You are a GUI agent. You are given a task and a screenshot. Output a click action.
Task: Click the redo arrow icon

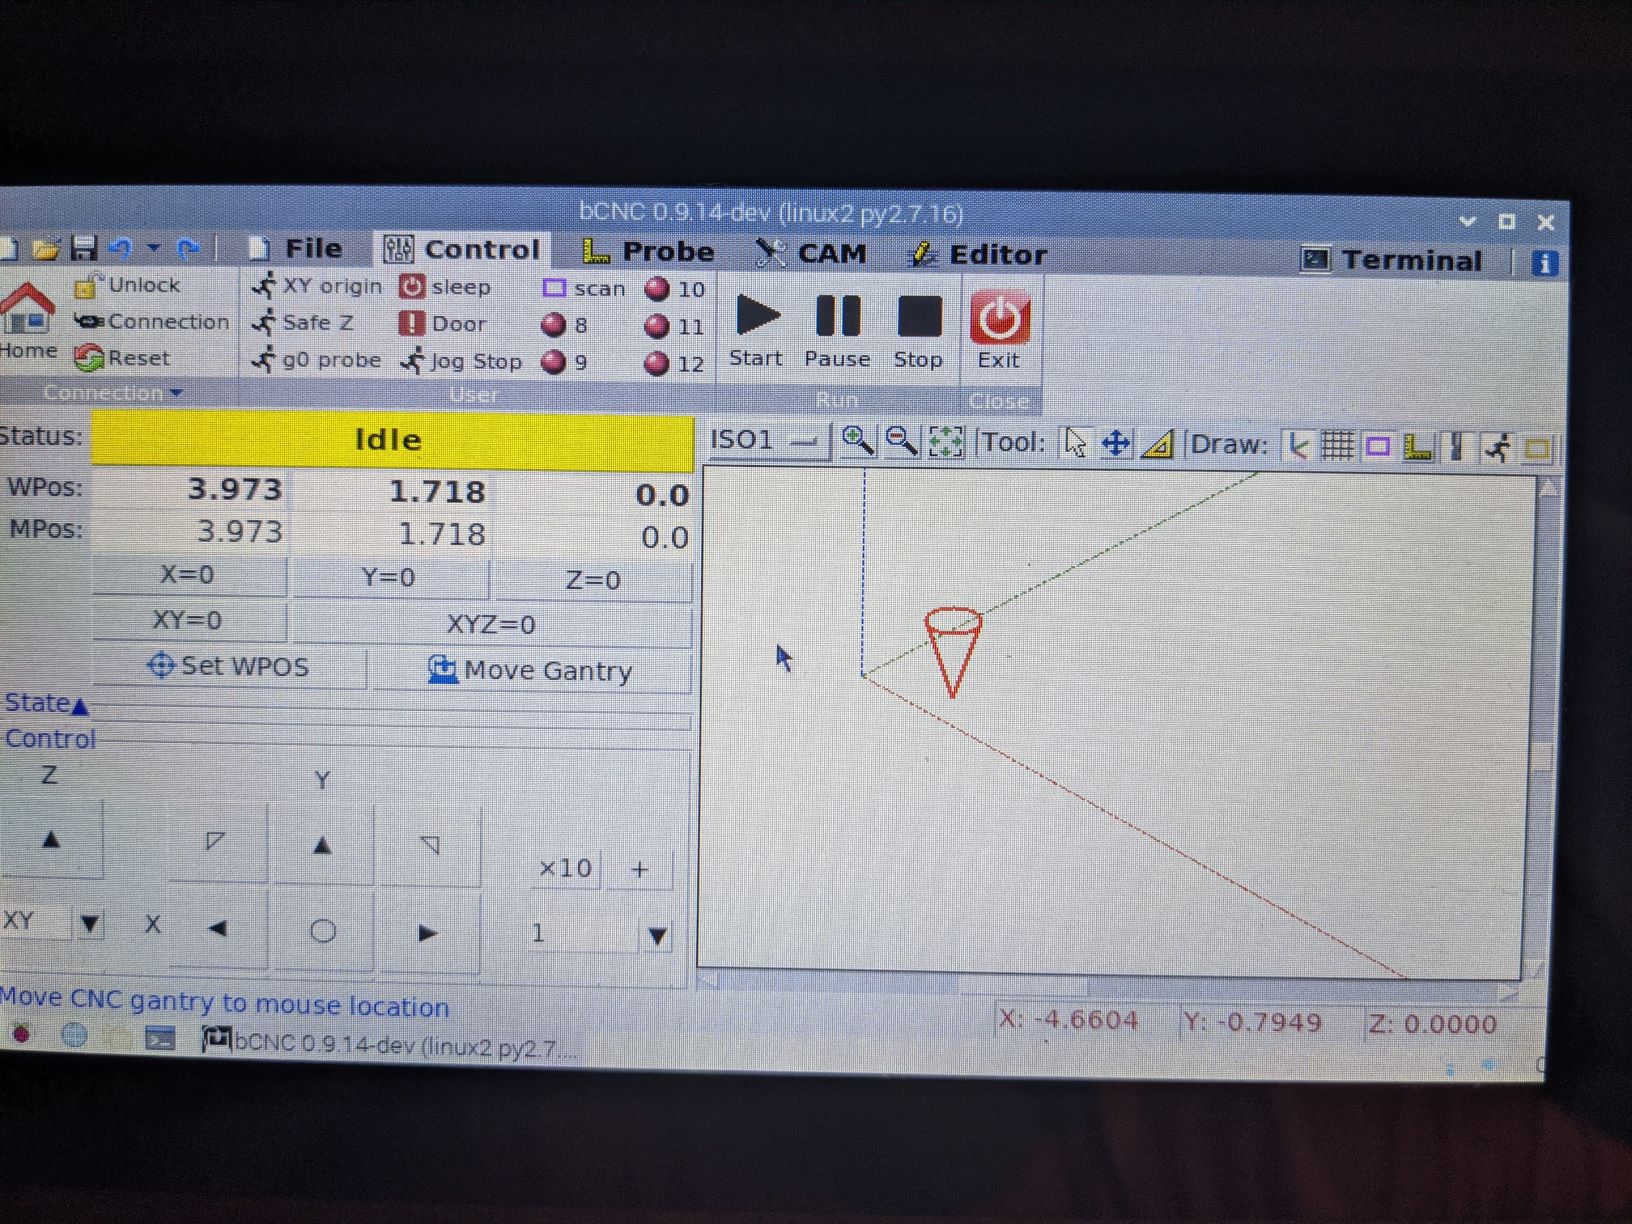pyautogui.click(x=189, y=249)
